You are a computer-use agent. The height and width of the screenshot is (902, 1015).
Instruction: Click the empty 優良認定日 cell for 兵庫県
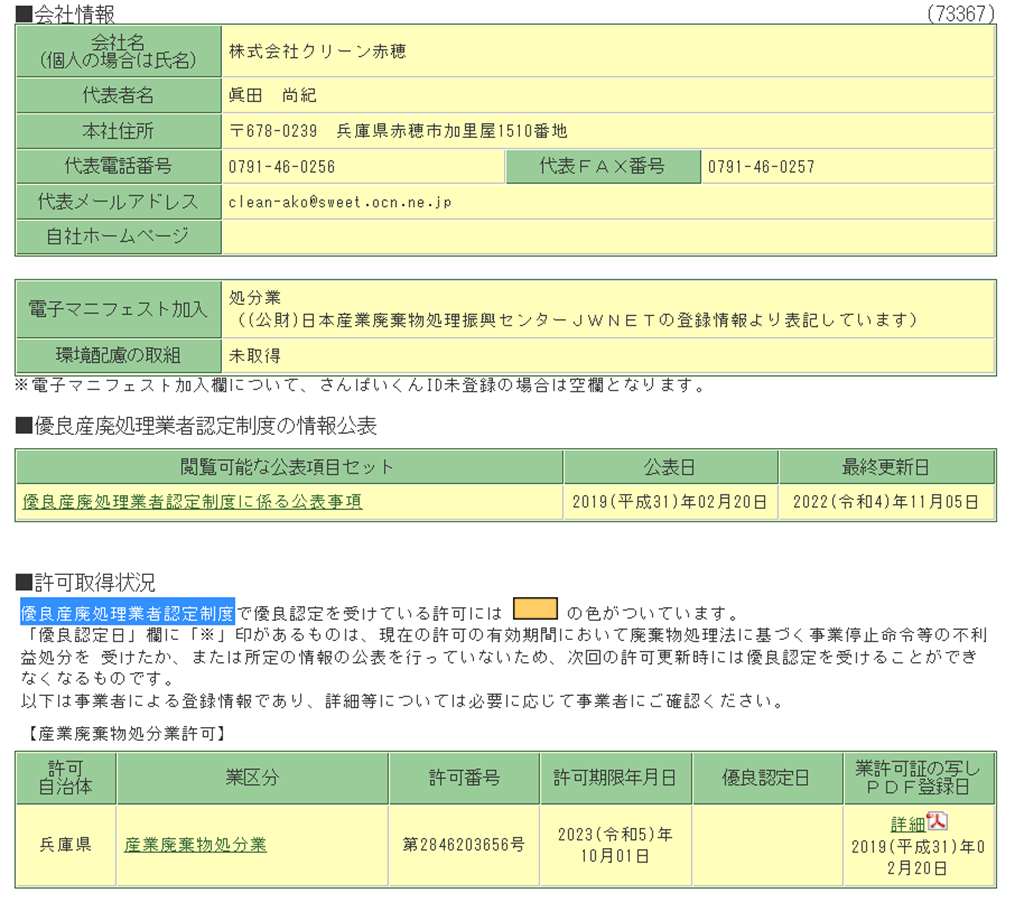click(x=767, y=845)
